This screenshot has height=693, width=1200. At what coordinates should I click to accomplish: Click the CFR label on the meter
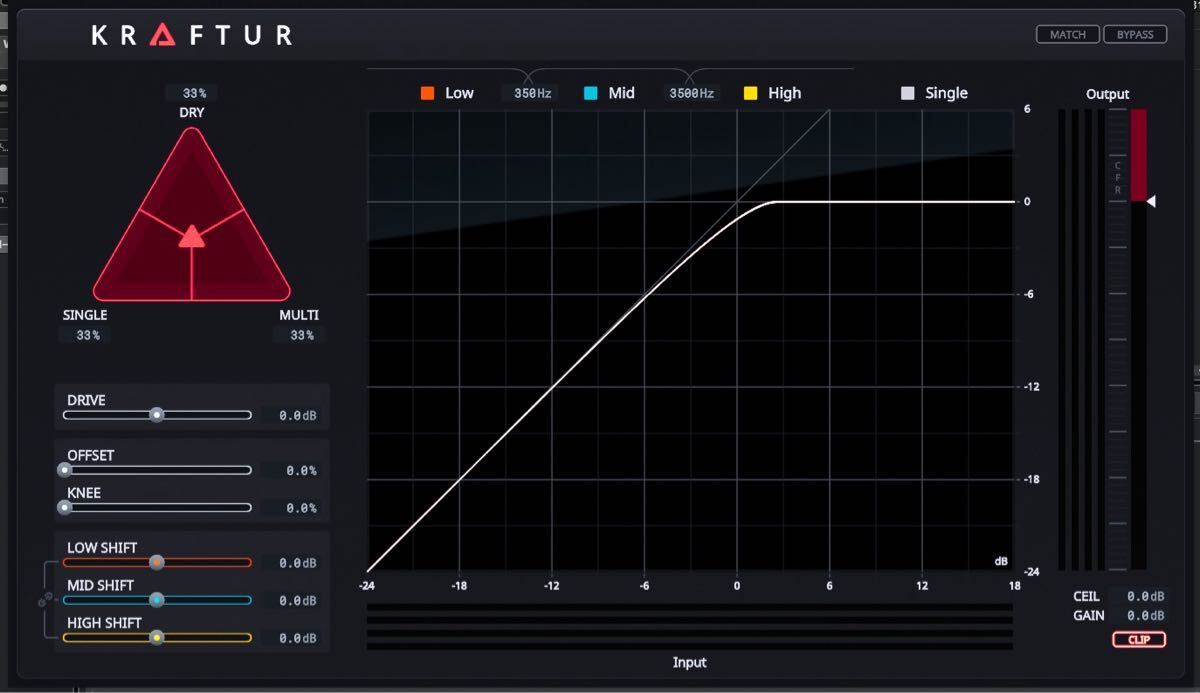pos(1118,177)
